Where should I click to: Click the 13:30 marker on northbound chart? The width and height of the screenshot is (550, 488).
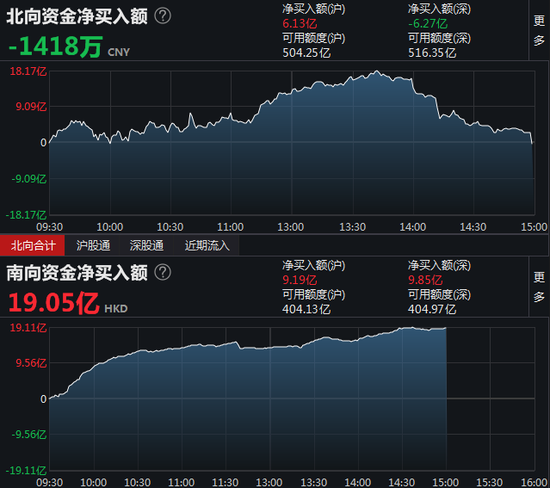coord(353,227)
